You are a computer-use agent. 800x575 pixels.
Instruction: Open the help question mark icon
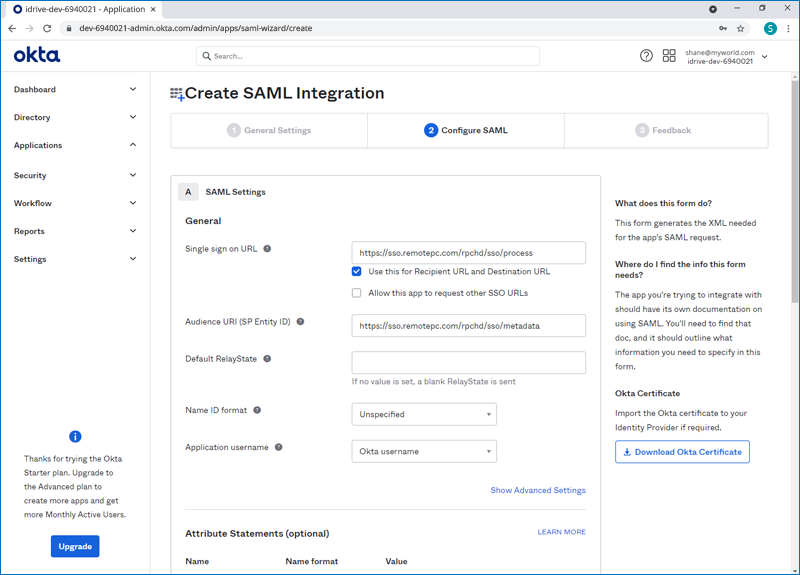(646, 56)
